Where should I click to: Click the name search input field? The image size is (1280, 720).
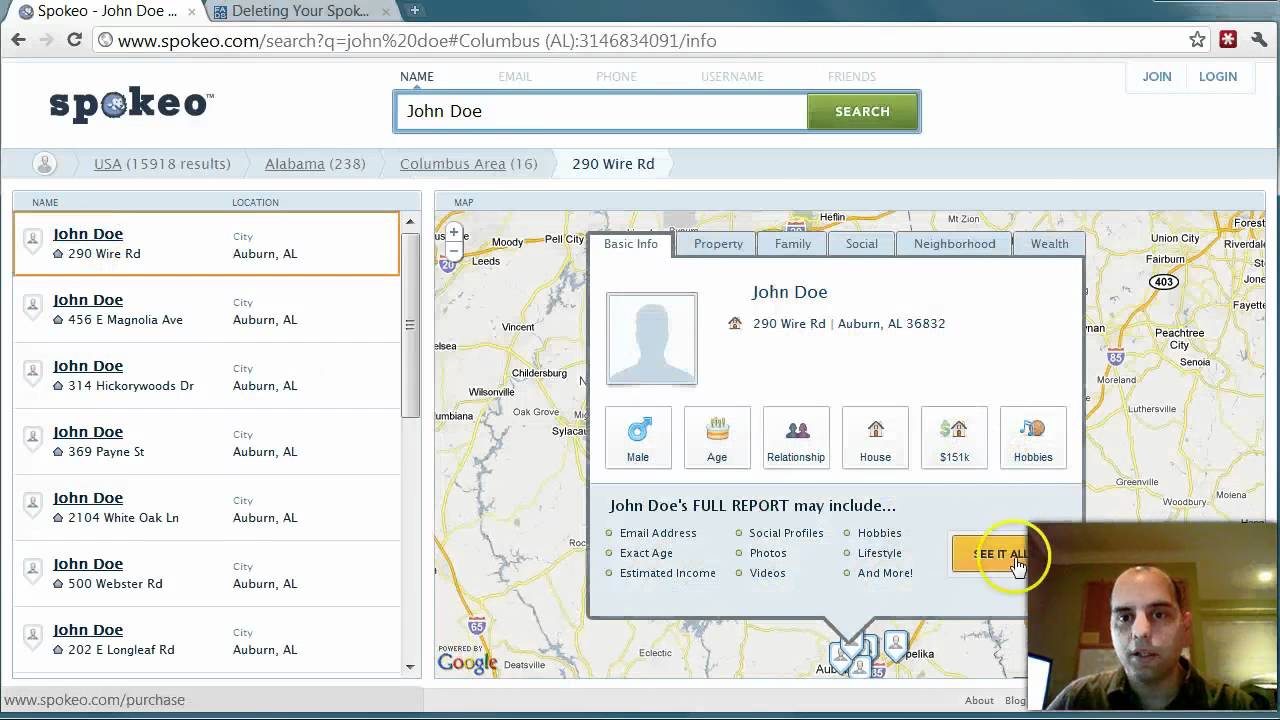[x=600, y=112]
